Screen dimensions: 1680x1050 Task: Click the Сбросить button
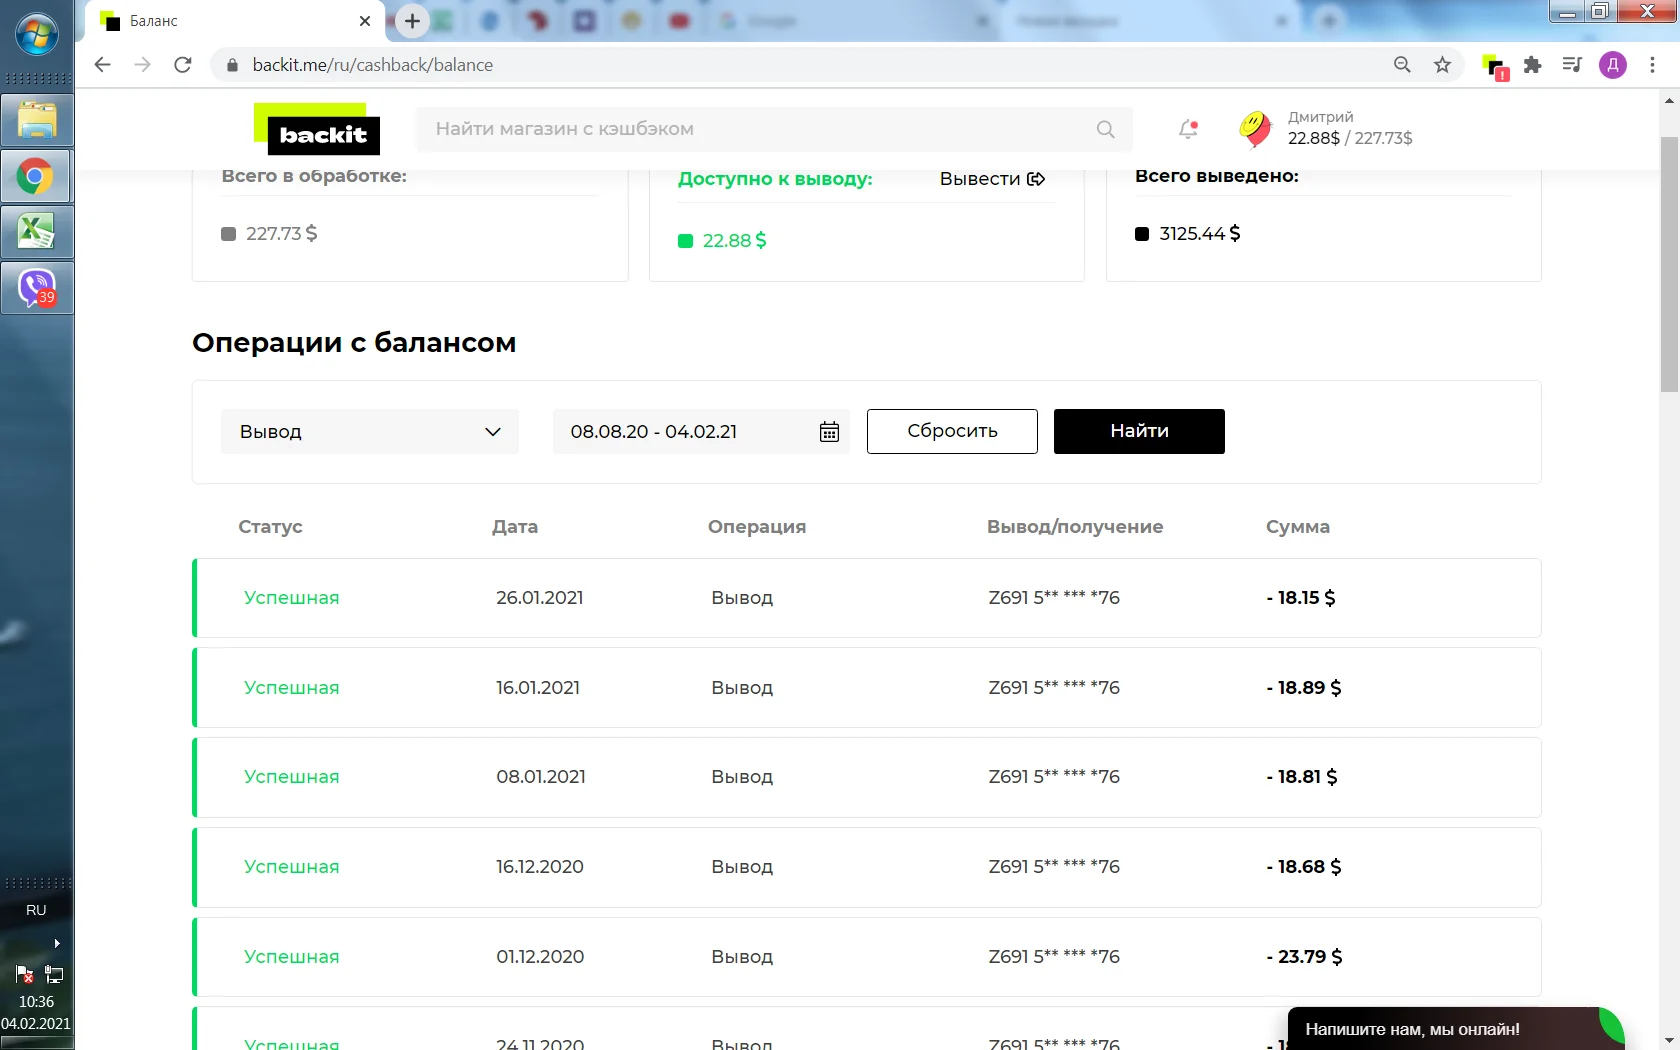952,431
